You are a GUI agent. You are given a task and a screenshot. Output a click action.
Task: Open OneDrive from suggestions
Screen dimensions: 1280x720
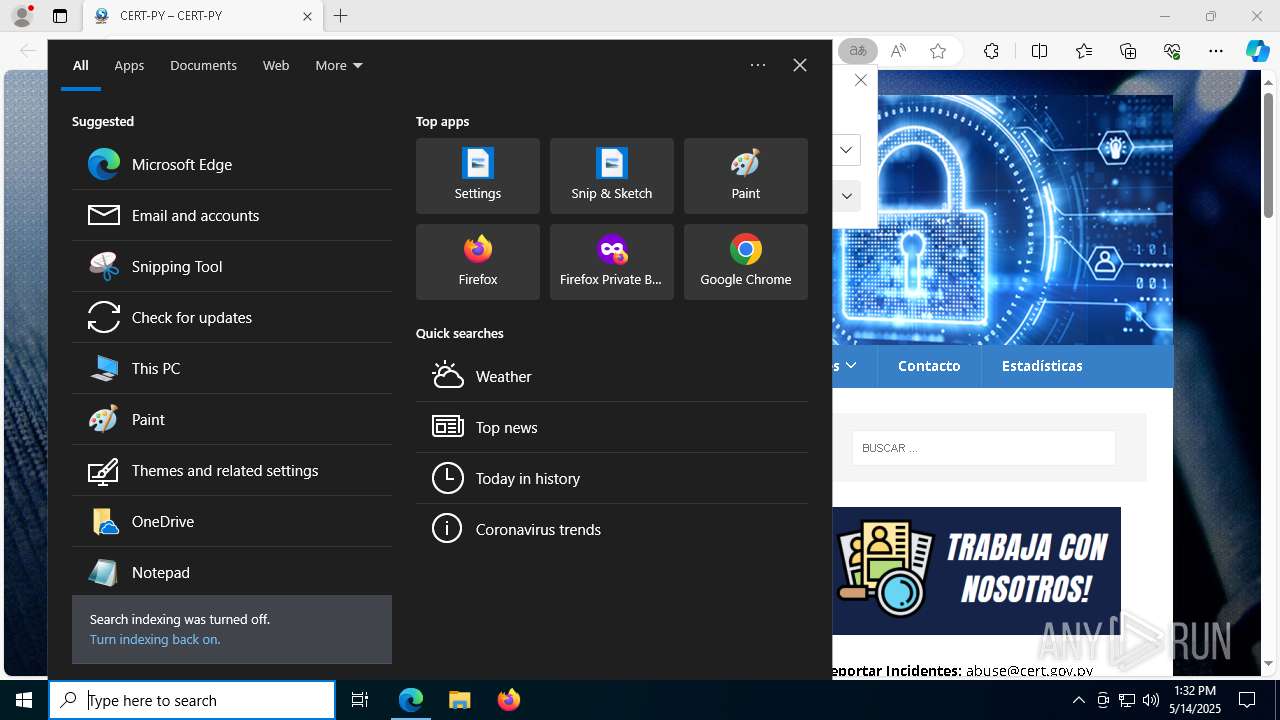(x=232, y=521)
